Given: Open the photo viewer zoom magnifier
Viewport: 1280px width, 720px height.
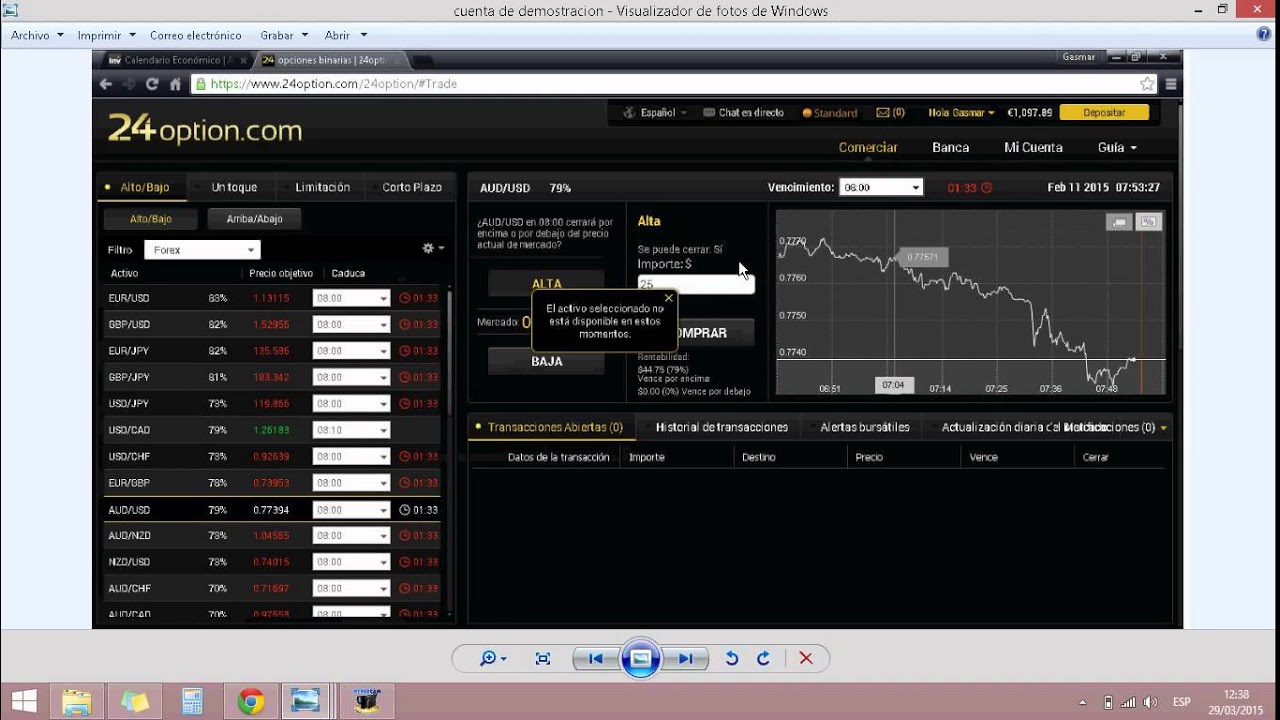Looking at the screenshot, I should pyautogui.click(x=492, y=658).
